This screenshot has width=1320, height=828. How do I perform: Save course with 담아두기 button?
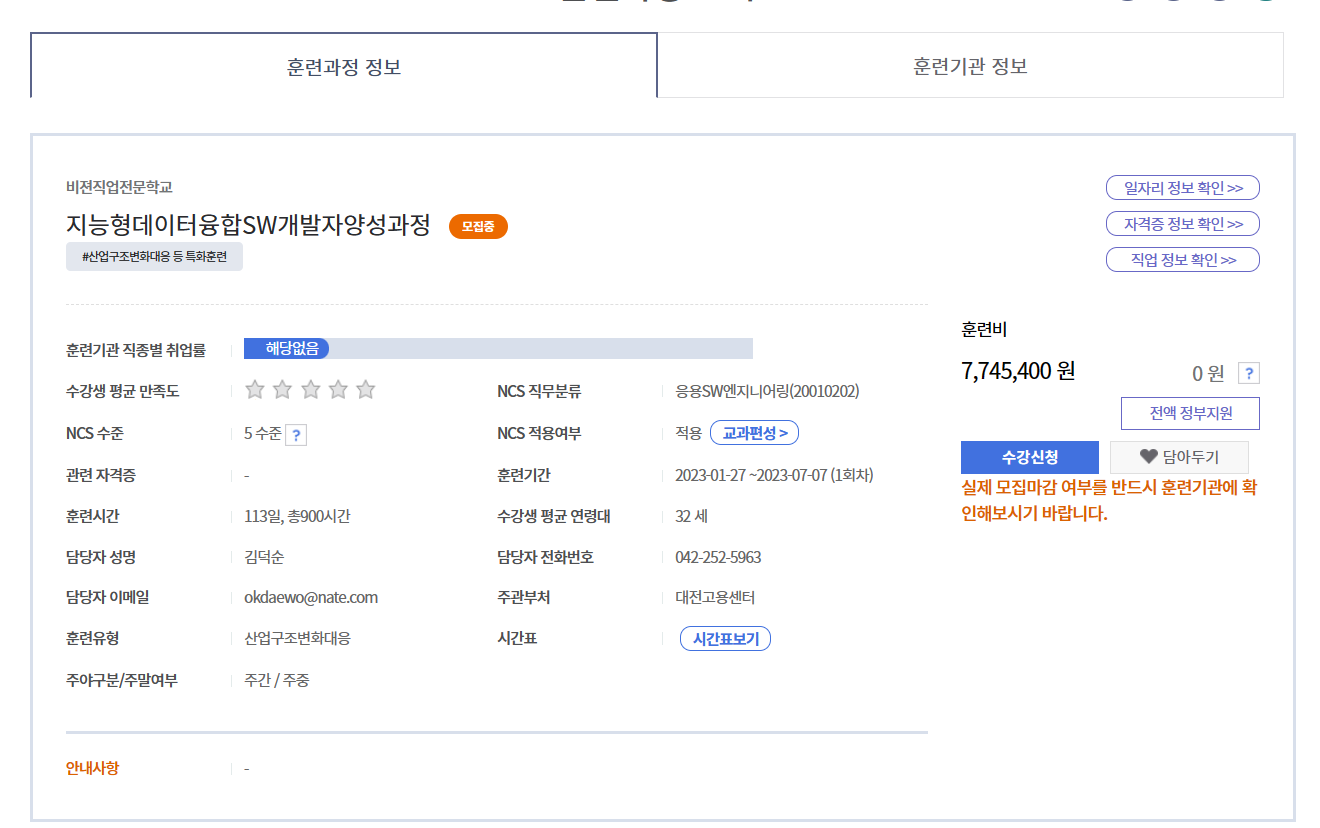(1179, 457)
